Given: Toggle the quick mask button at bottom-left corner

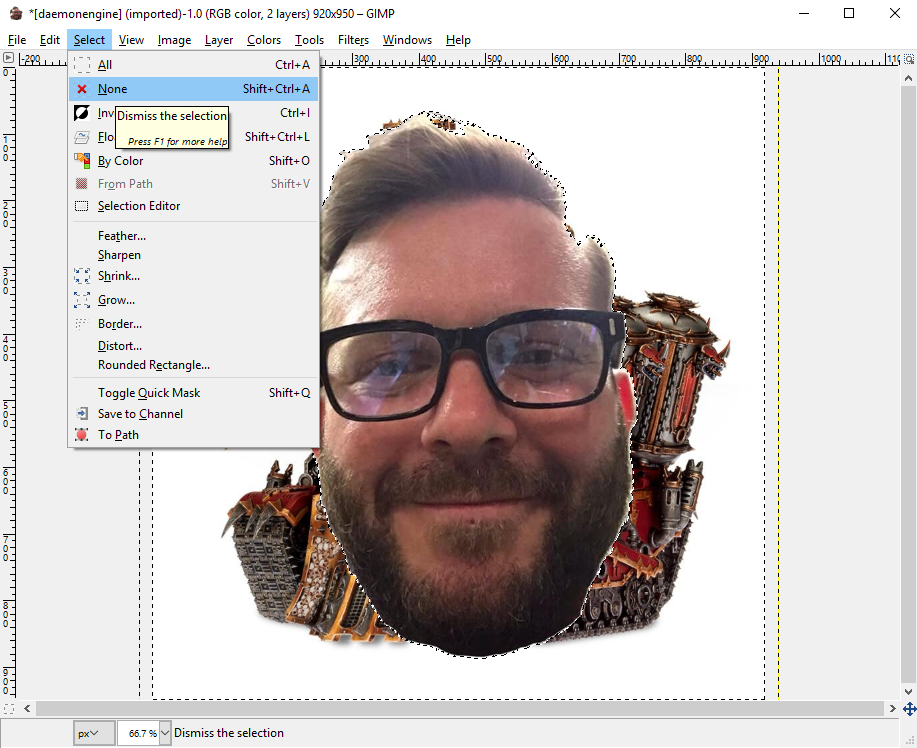Looking at the screenshot, I should 8,708.
